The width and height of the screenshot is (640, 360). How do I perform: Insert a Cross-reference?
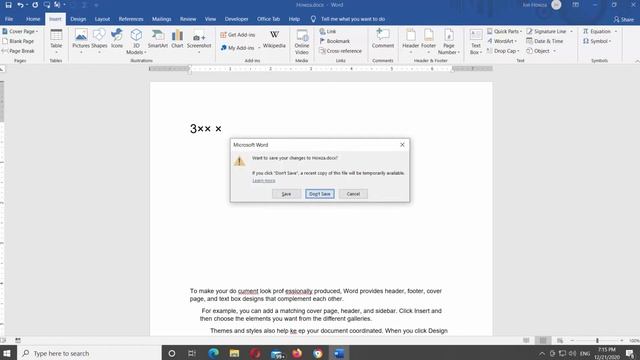340,51
